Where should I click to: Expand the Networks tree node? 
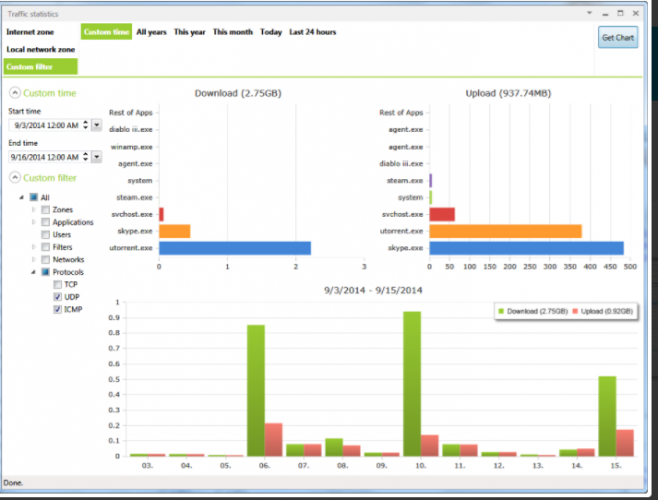point(34,259)
